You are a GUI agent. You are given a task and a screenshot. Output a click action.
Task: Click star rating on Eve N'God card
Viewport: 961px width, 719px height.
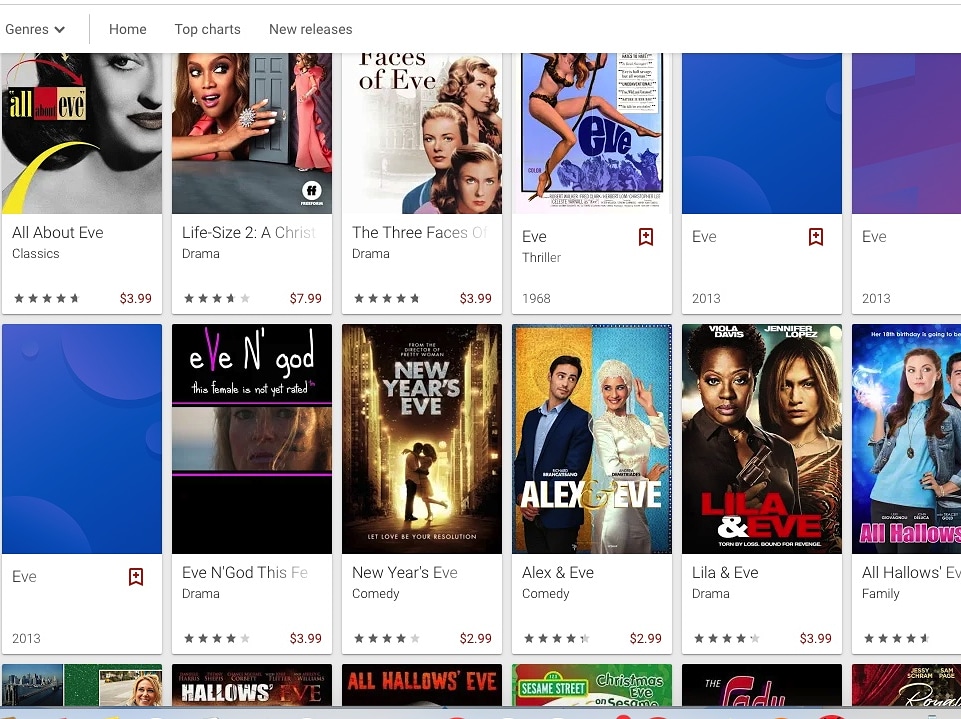(216, 638)
